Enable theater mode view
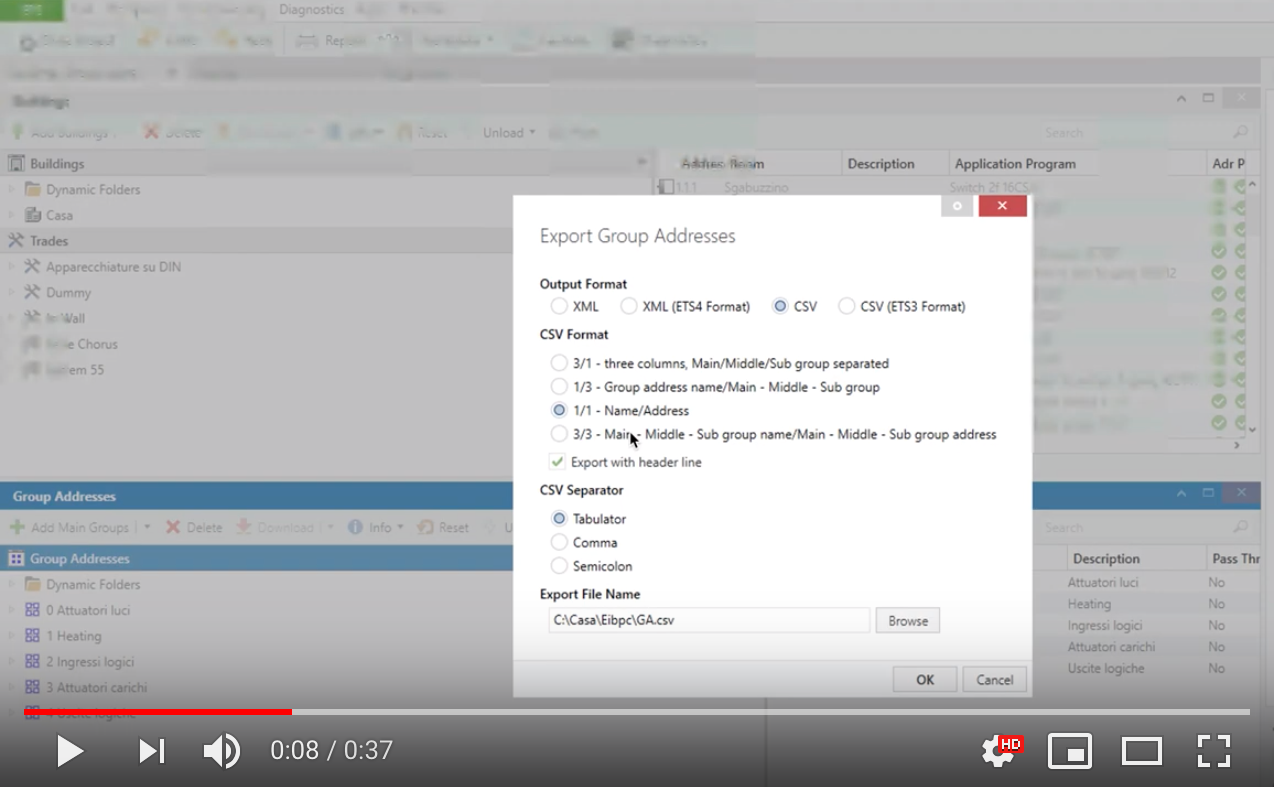The width and height of the screenshot is (1274, 790). [x=1141, y=751]
